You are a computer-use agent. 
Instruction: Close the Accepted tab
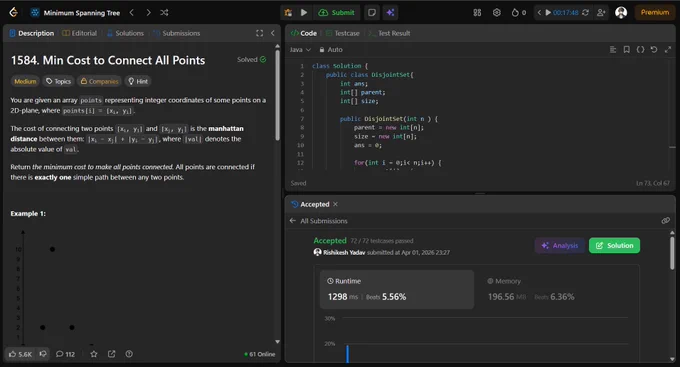click(x=335, y=204)
